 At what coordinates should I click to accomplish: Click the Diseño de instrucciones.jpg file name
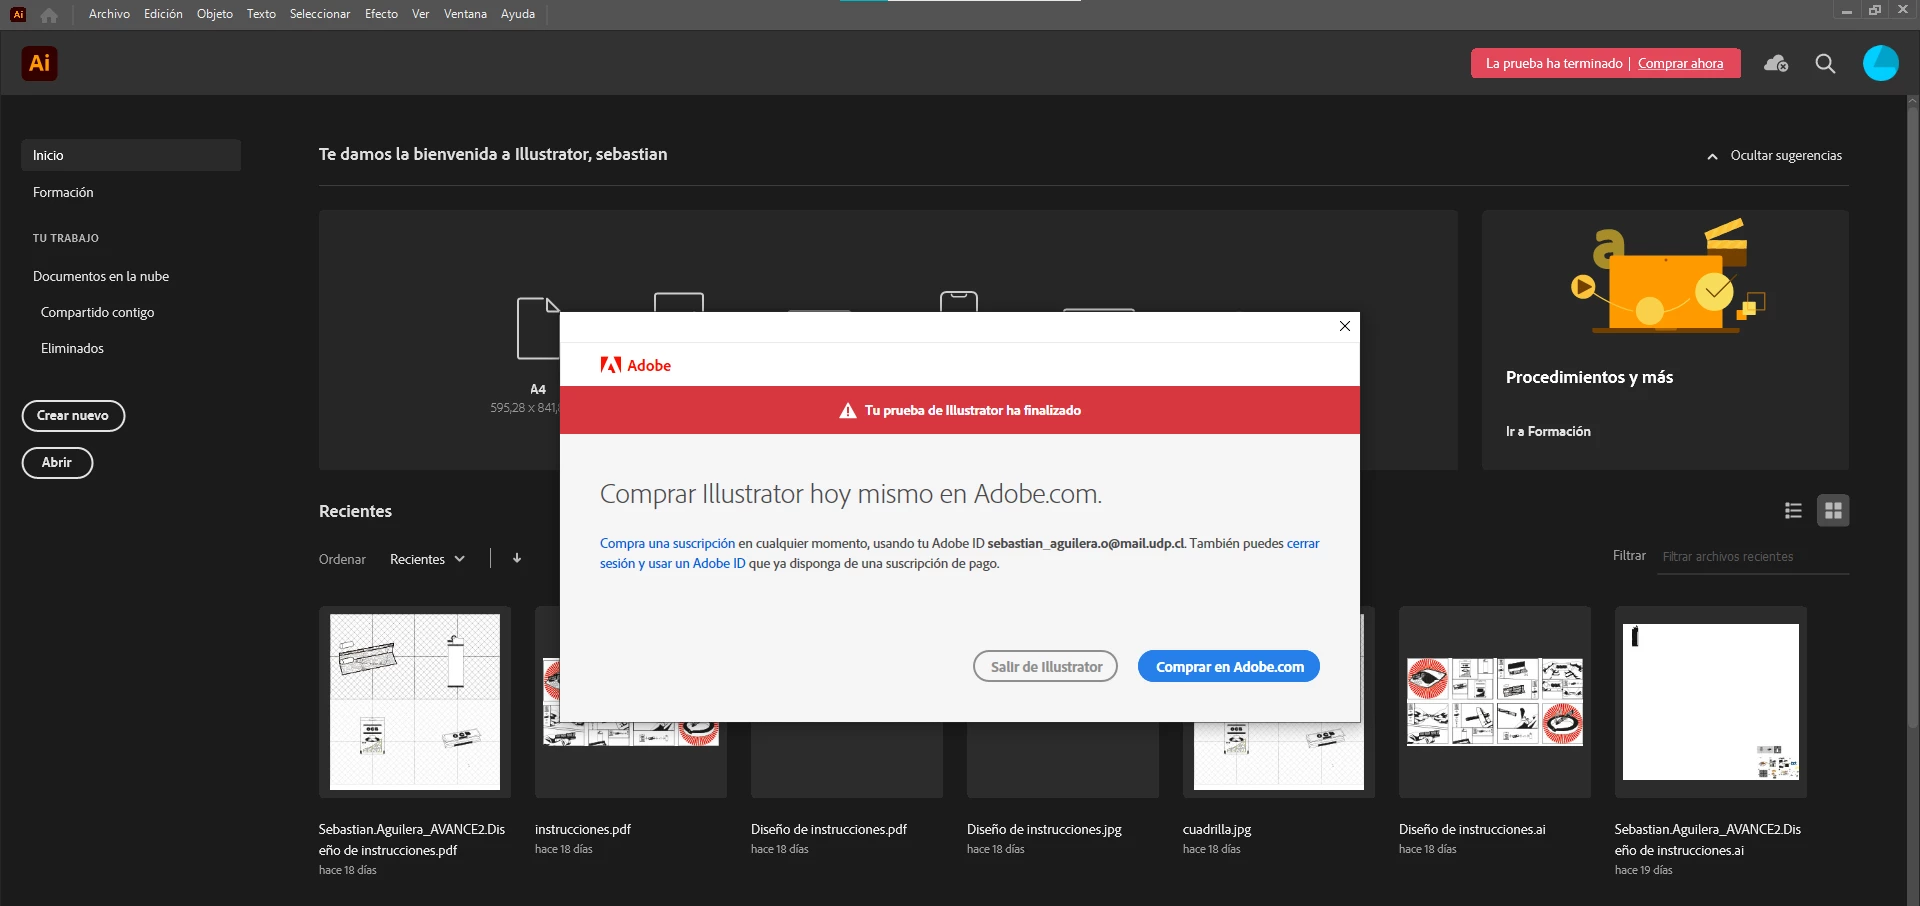1044,830
